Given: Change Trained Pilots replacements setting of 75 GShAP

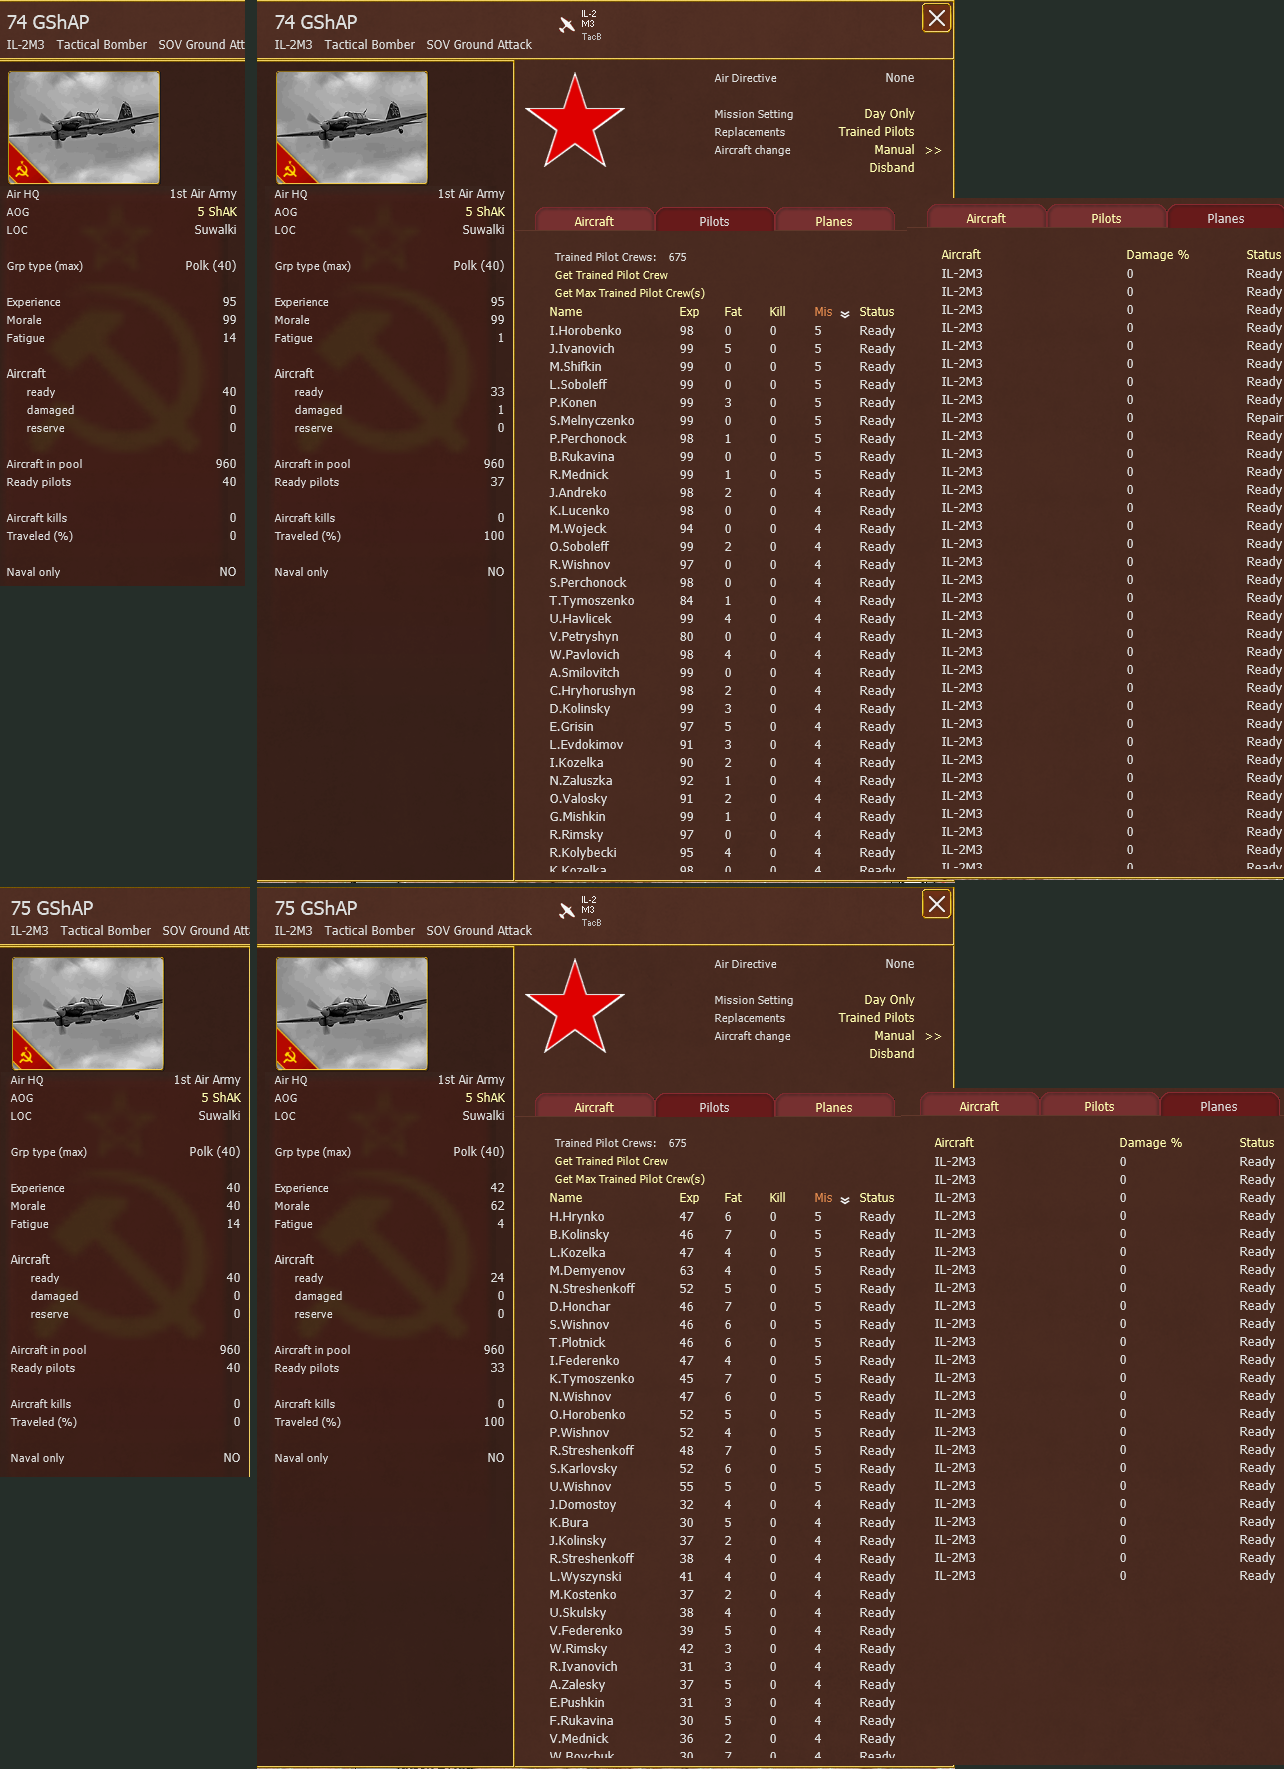Looking at the screenshot, I should click(x=876, y=1018).
